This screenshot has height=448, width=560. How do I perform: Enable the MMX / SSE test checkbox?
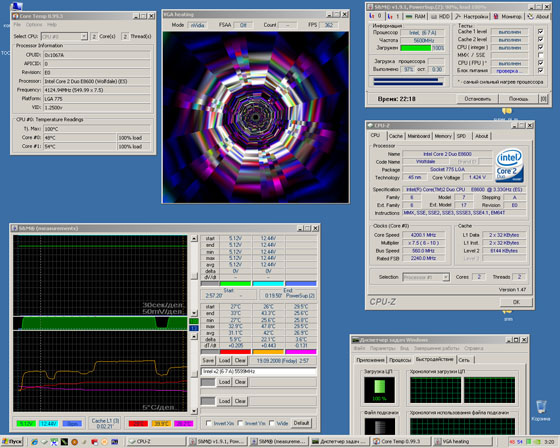[x=540, y=55]
